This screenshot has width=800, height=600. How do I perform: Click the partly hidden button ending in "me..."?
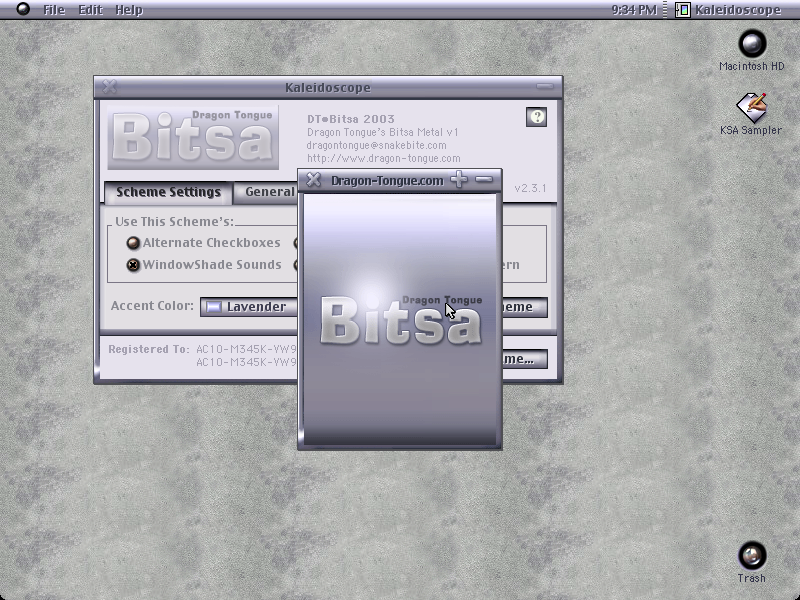pyautogui.click(x=525, y=359)
